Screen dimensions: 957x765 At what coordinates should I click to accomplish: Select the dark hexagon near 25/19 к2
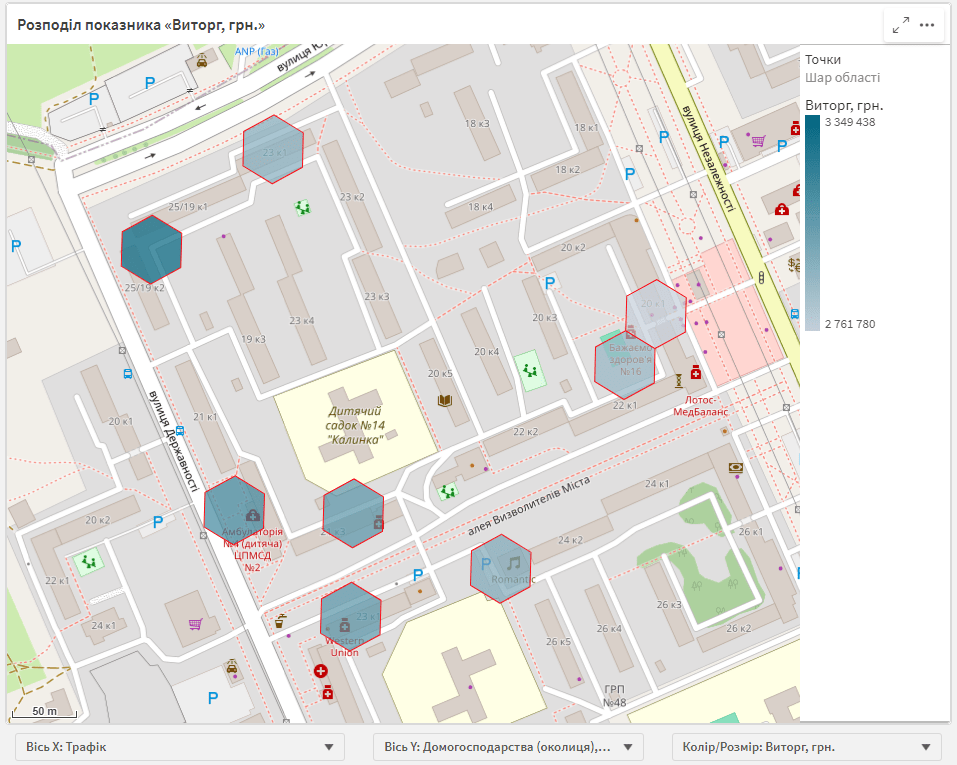pyautogui.click(x=152, y=249)
